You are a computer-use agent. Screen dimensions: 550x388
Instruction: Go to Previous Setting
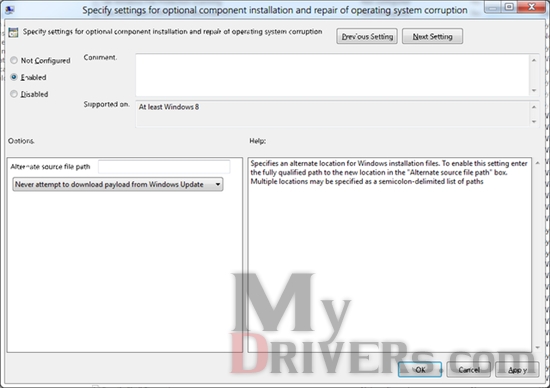point(367,36)
